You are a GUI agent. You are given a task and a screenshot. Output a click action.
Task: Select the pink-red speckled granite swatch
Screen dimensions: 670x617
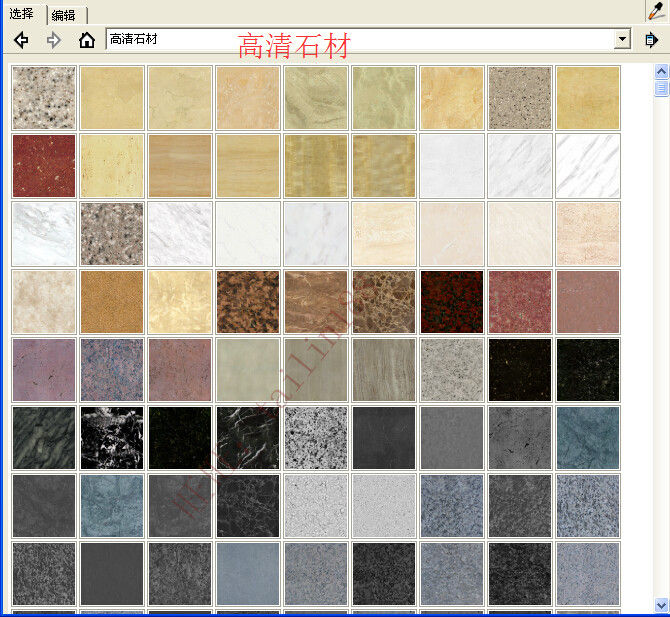(520, 302)
